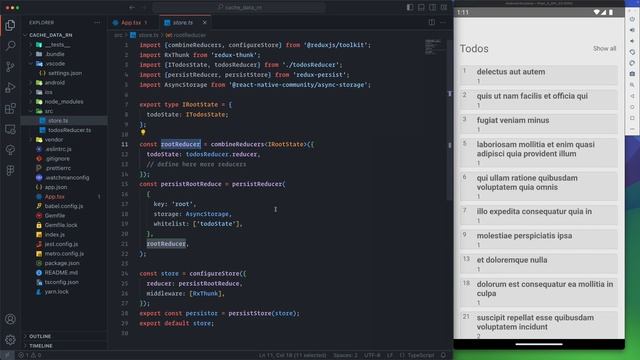Open the Manage gear icon
Viewport: 640px width, 360px height.
coord(10,339)
